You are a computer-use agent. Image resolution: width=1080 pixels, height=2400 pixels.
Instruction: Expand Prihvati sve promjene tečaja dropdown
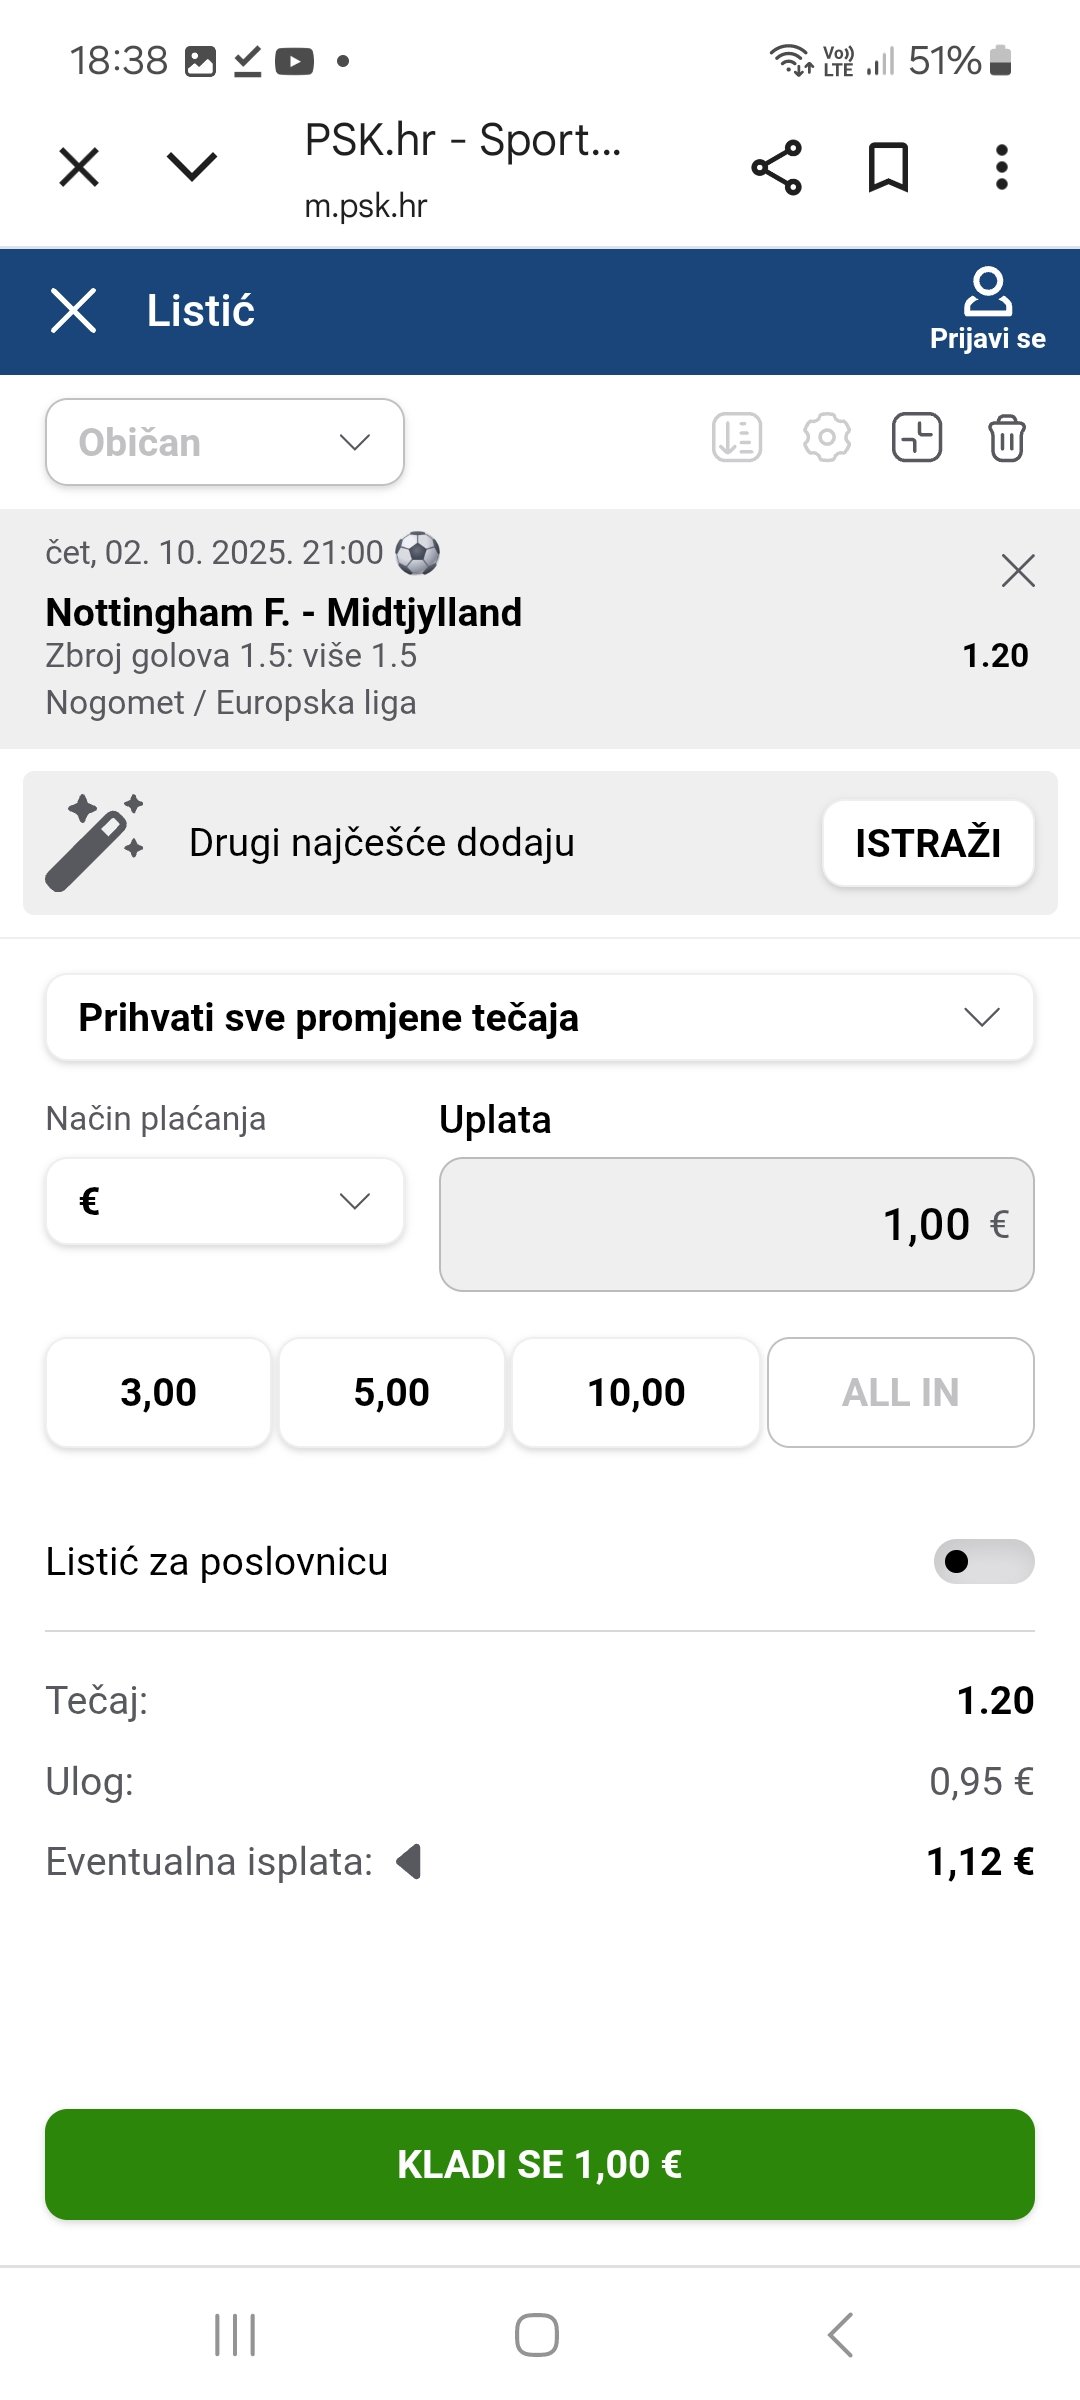[x=539, y=1017]
